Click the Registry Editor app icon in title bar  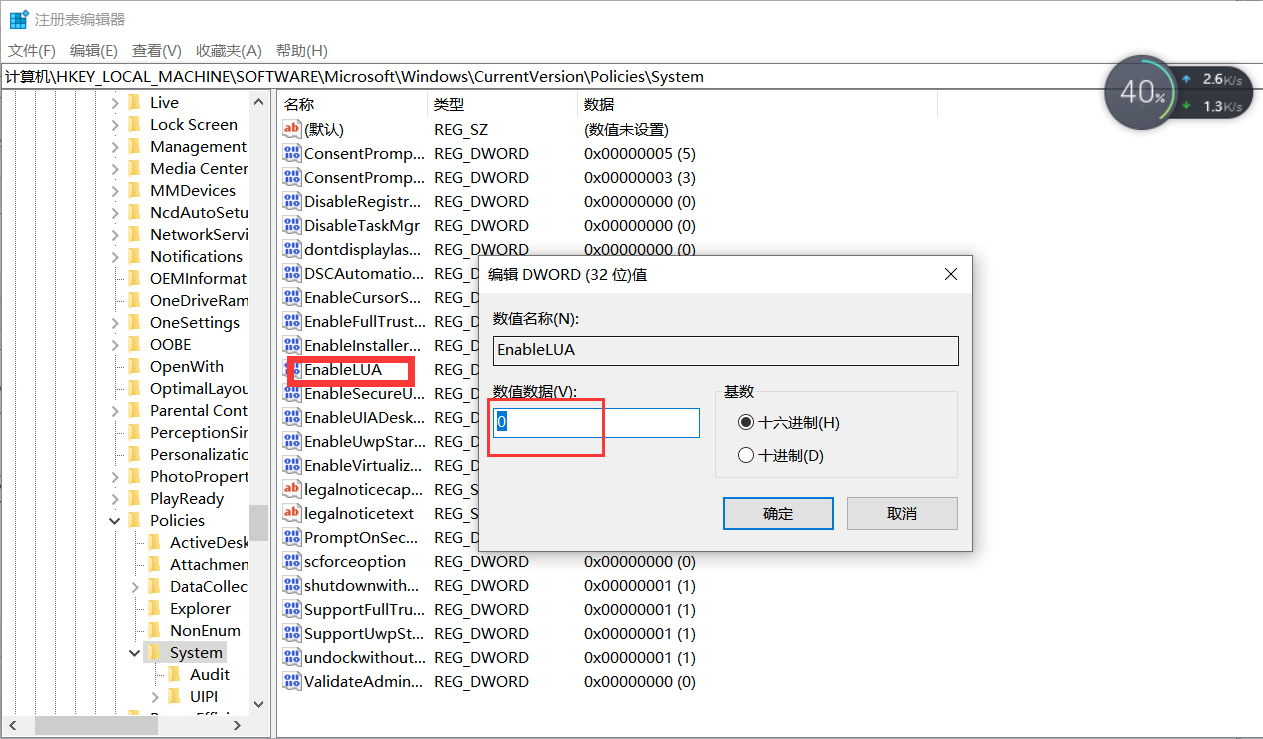pos(18,19)
